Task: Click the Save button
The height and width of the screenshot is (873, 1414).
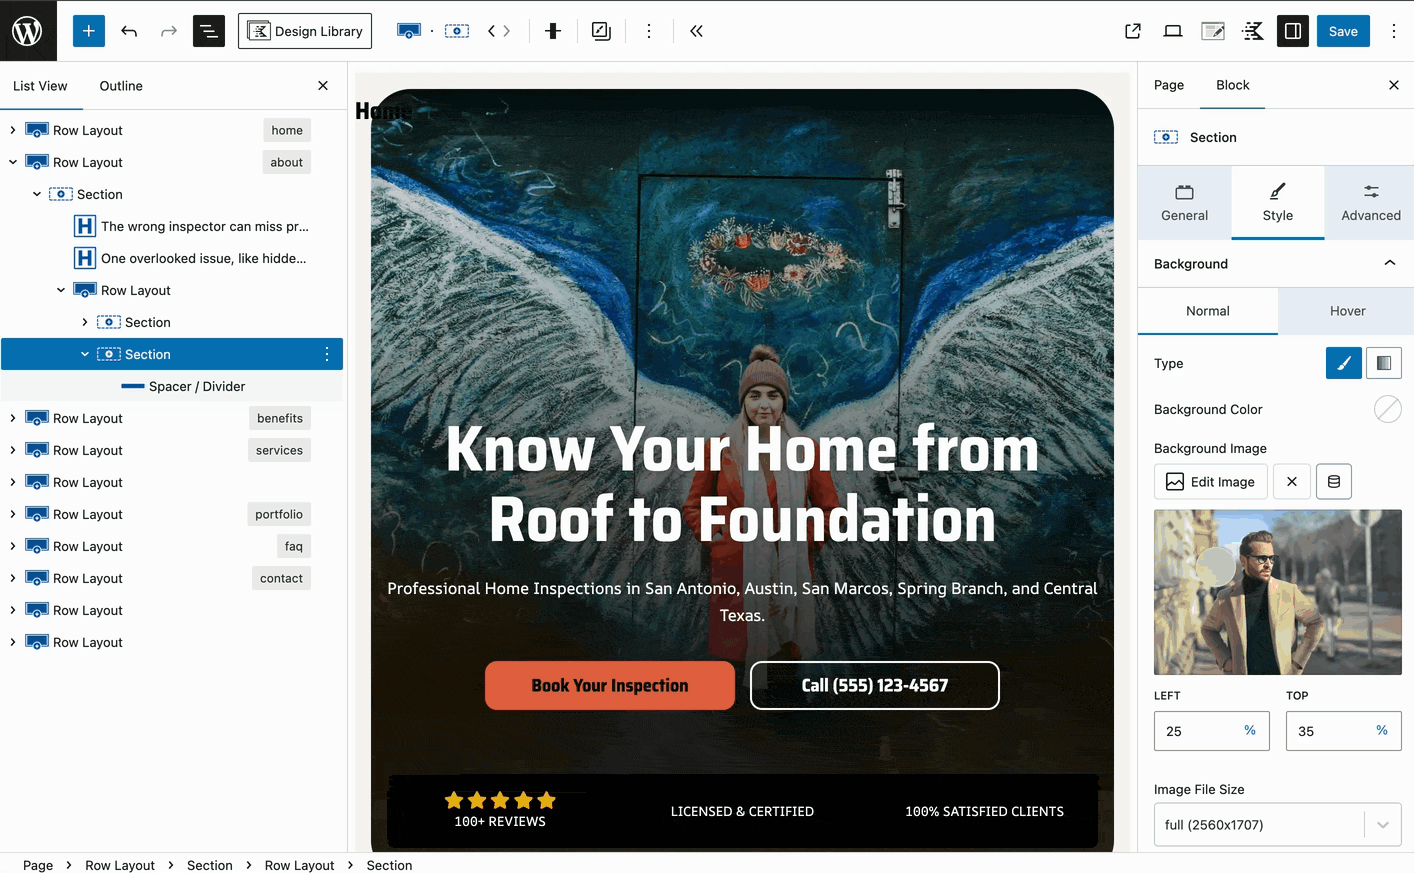Action: click(x=1343, y=31)
